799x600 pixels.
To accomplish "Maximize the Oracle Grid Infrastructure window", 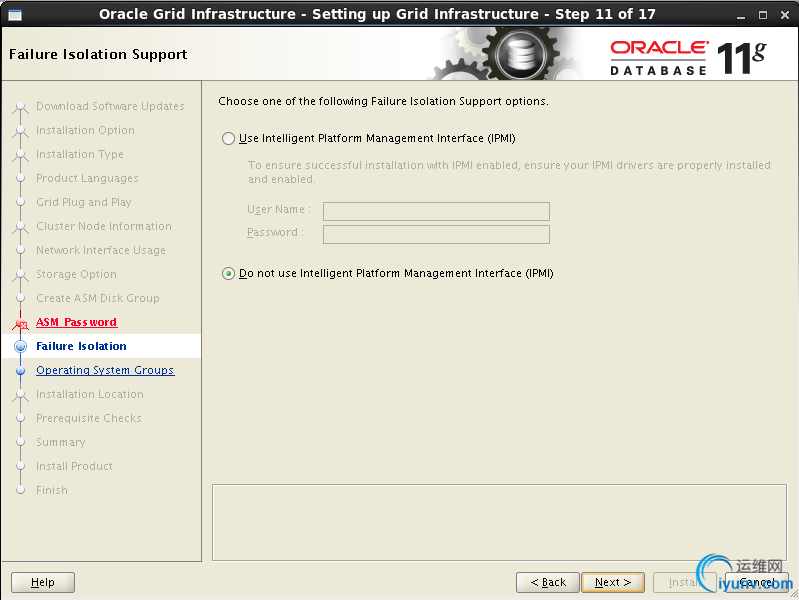I will 763,15.
